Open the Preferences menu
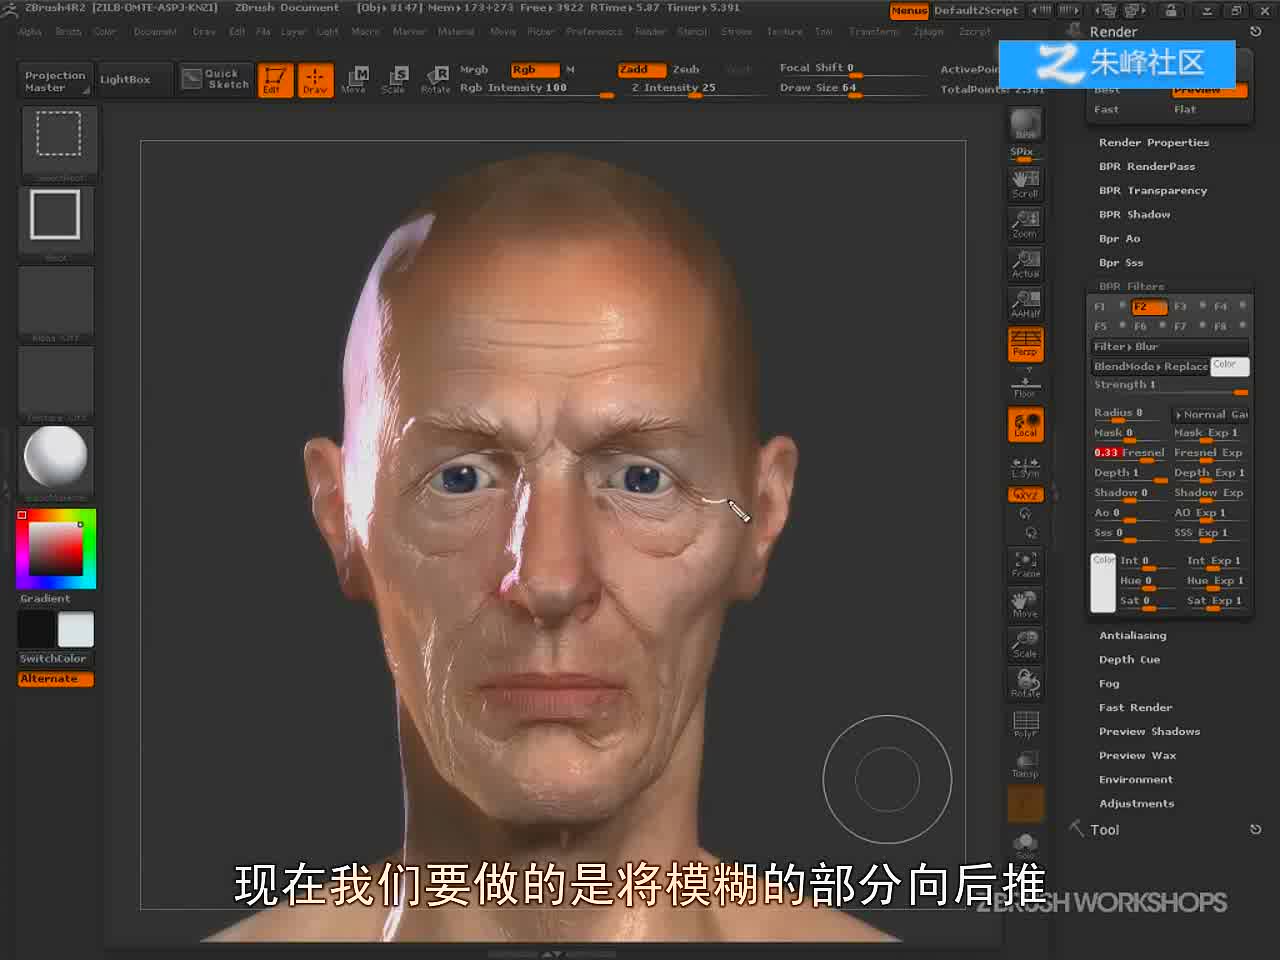 594,32
